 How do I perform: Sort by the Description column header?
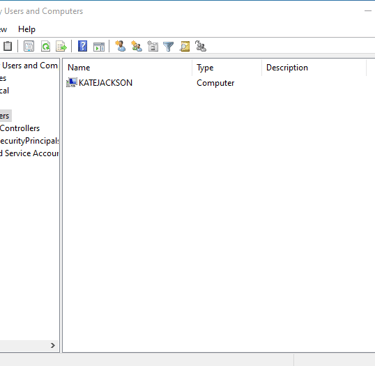pyautogui.click(x=314, y=68)
